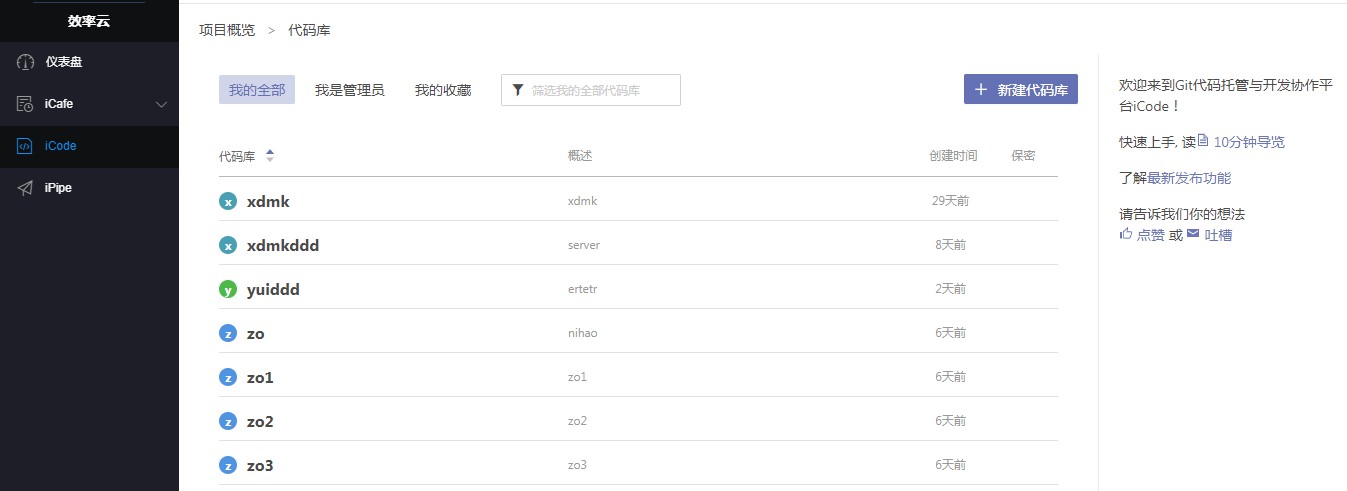1347x491 pixels.
Task: Click the zo2 repository avatar icon
Action: point(228,421)
